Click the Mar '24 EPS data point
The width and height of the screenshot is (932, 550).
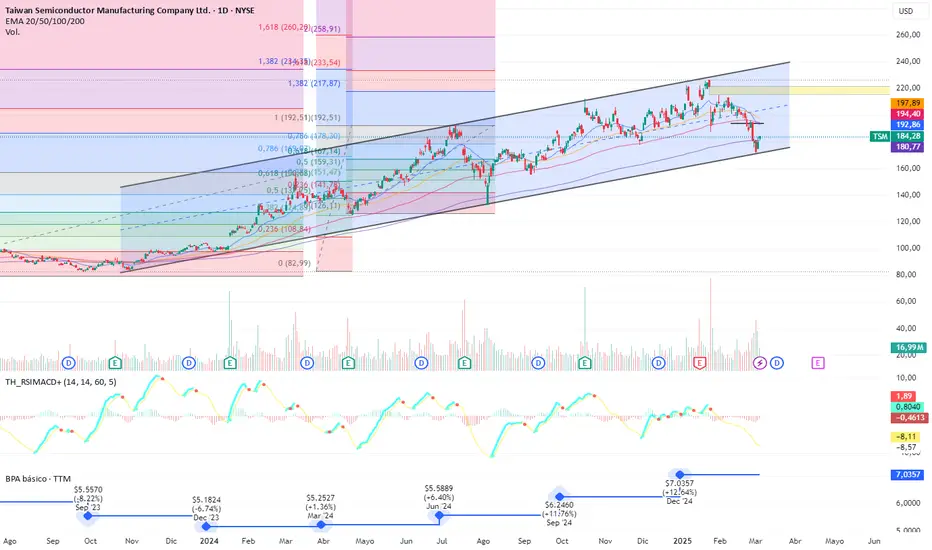pos(321,524)
